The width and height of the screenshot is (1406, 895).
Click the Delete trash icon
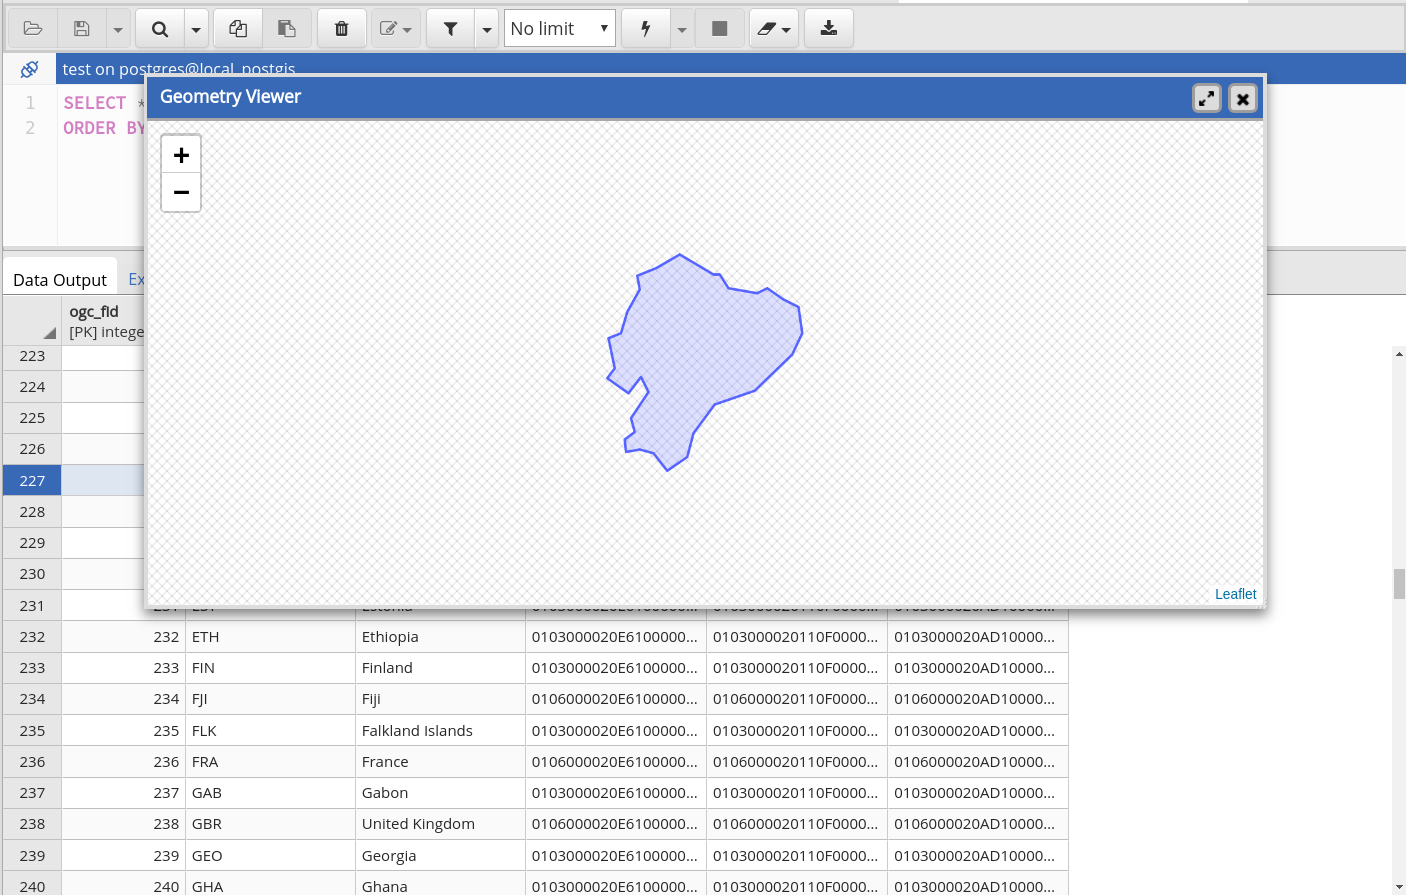coord(341,29)
